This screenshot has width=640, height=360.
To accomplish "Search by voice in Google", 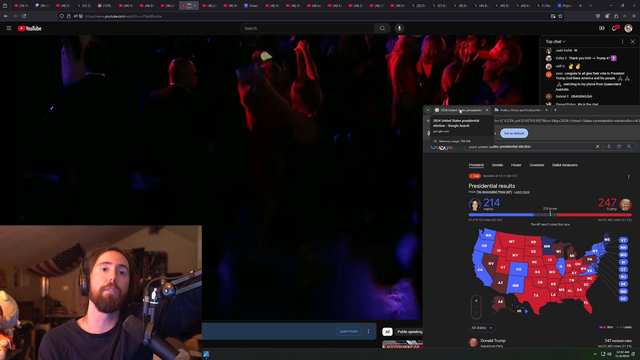I will 609,147.
